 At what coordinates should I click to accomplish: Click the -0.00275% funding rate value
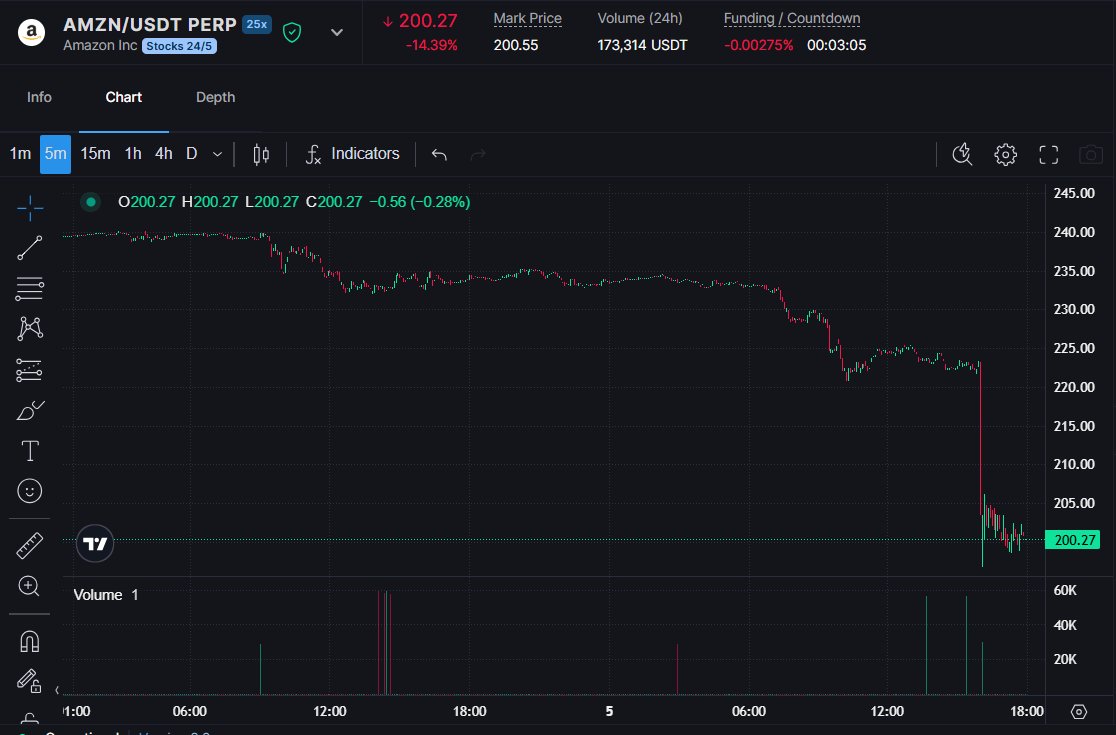pos(758,46)
